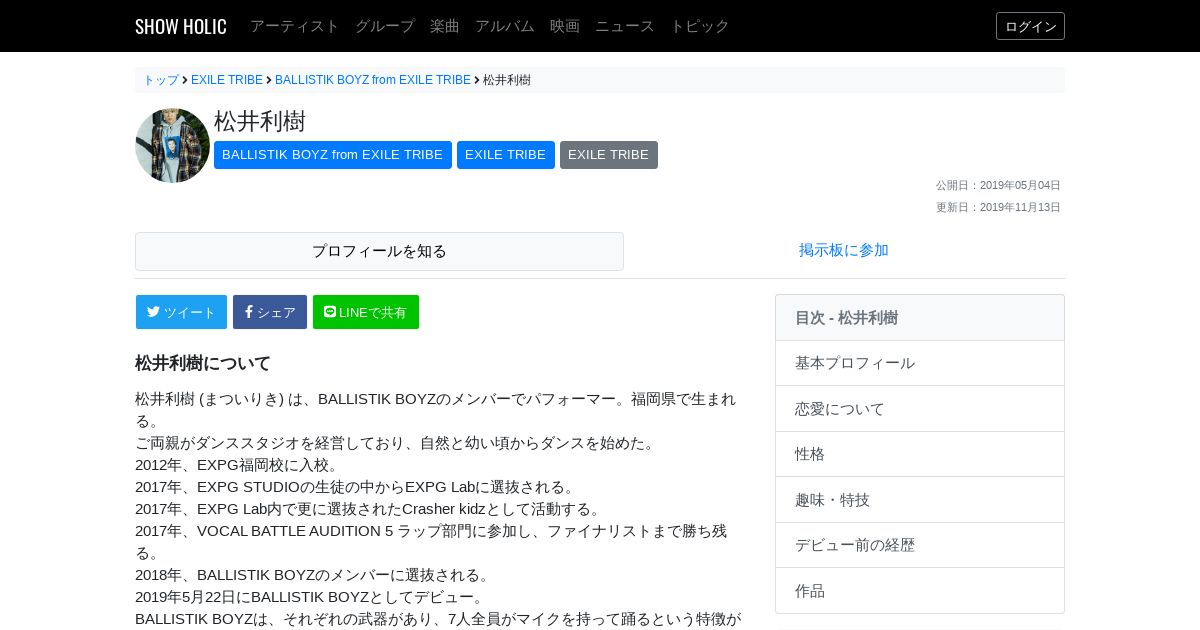
Task: Click the line 2012年、EXPG福岡校に入校。
Action: pyautogui.click(x=238, y=465)
